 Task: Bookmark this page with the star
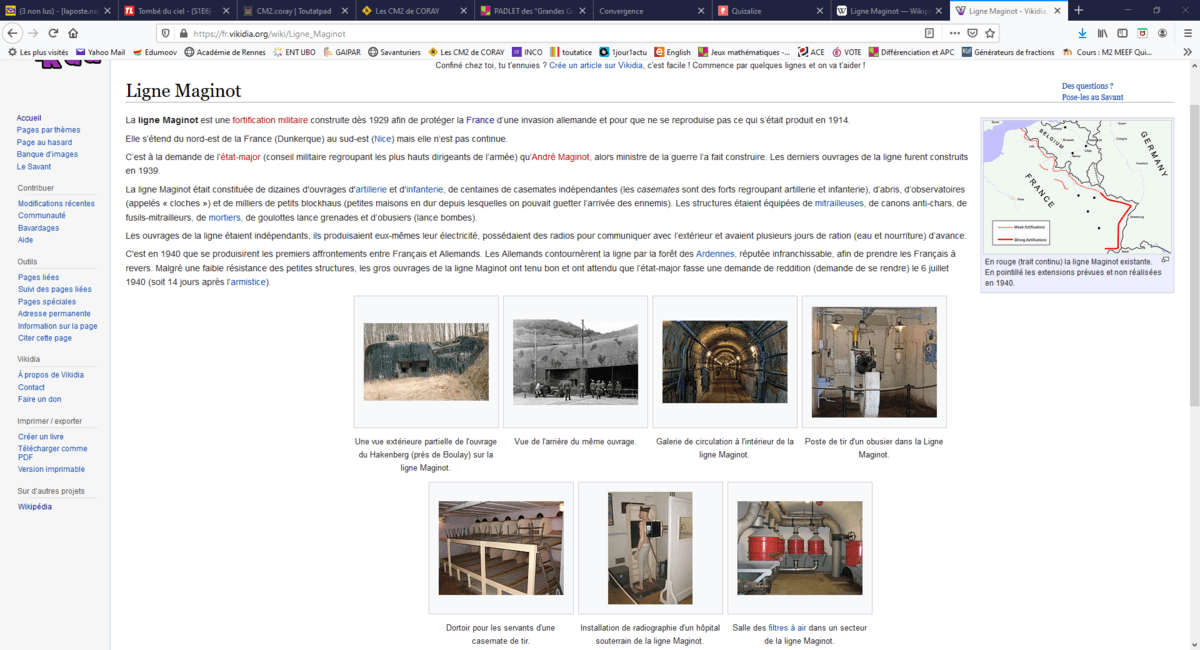point(990,33)
